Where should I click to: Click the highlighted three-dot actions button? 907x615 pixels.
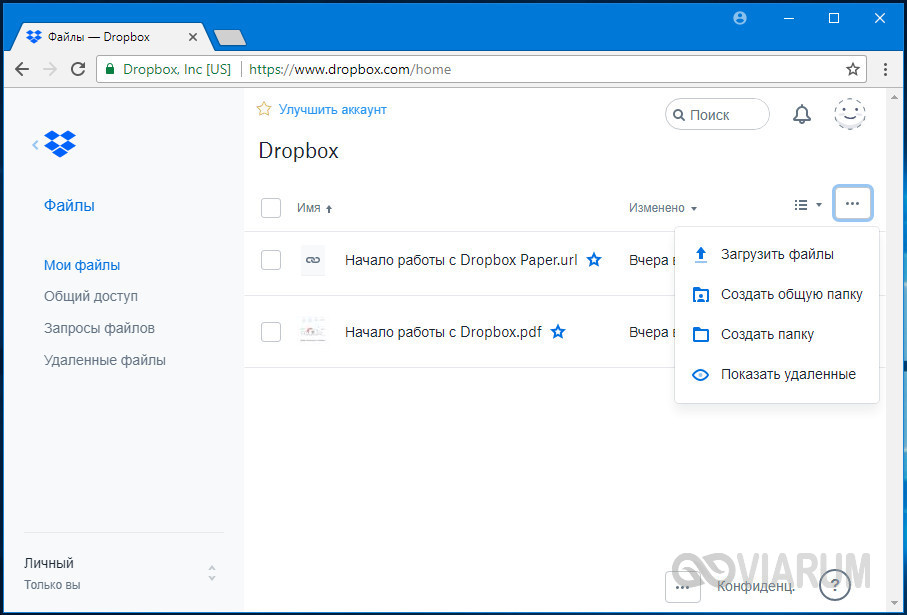click(853, 204)
